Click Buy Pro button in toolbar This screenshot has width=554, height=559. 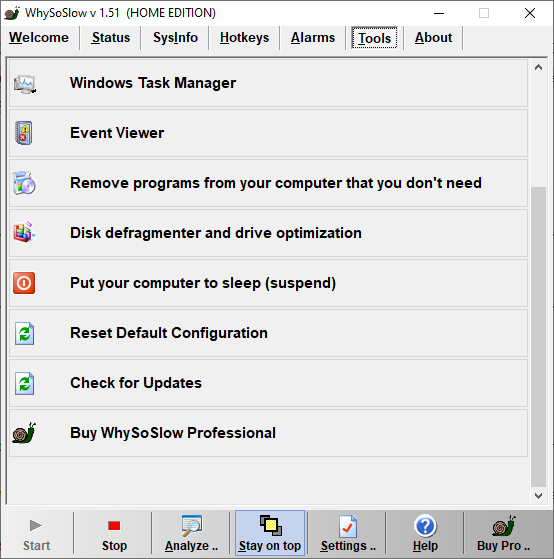coord(503,533)
